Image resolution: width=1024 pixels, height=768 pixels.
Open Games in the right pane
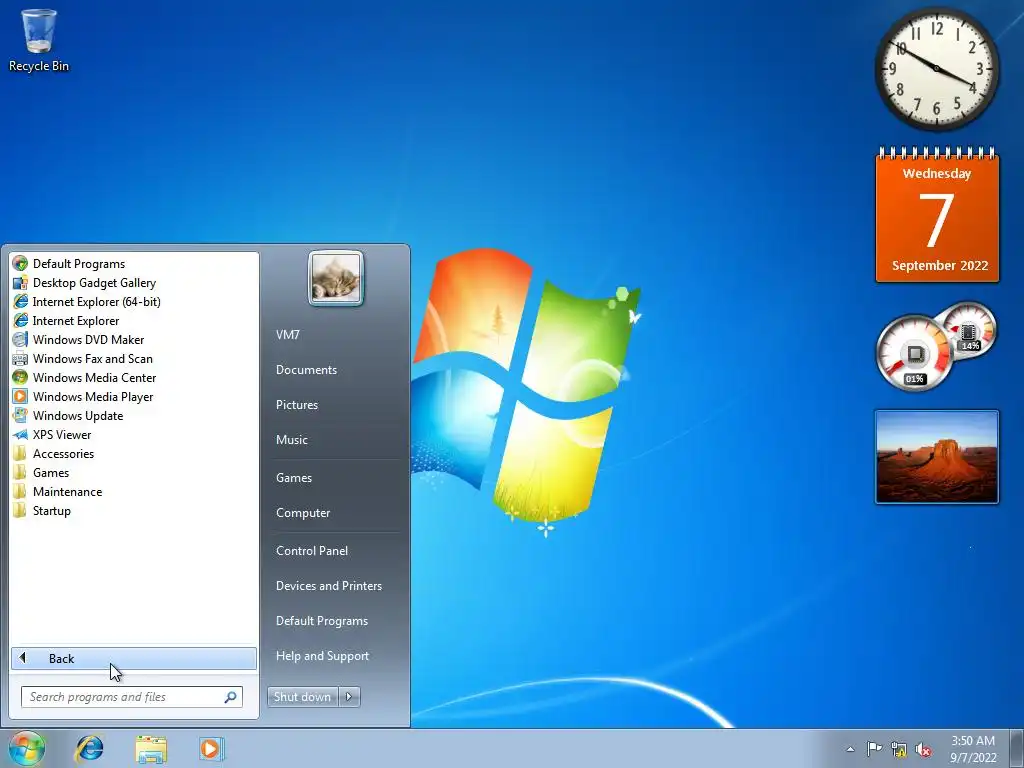coord(294,478)
